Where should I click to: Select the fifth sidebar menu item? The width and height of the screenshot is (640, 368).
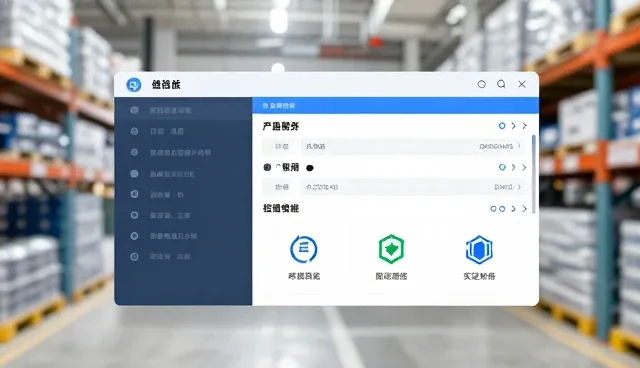click(x=183, y=195)
